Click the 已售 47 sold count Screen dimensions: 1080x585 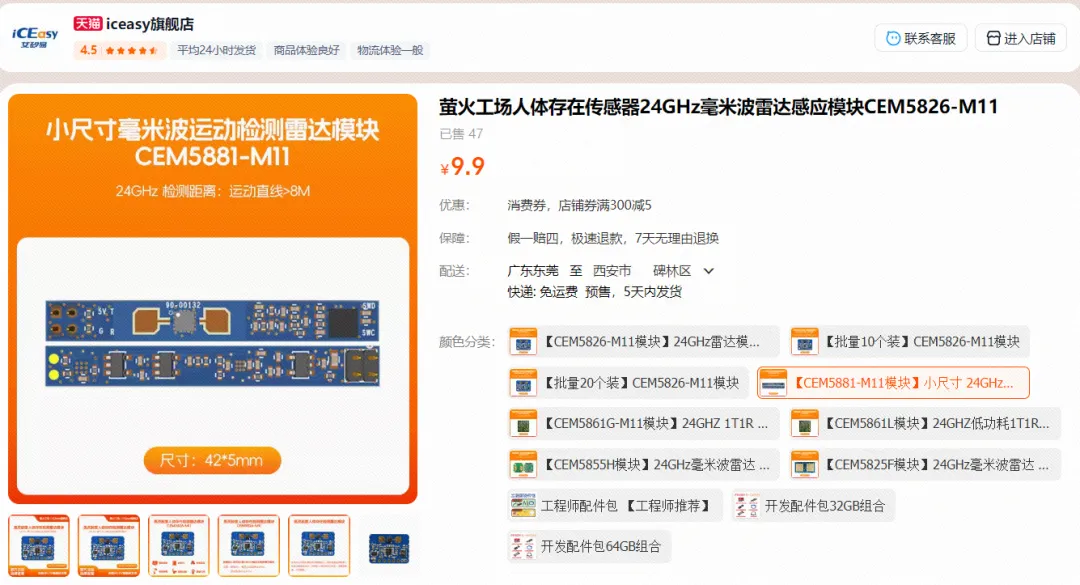pyautogui.click(x=461, y=134)
